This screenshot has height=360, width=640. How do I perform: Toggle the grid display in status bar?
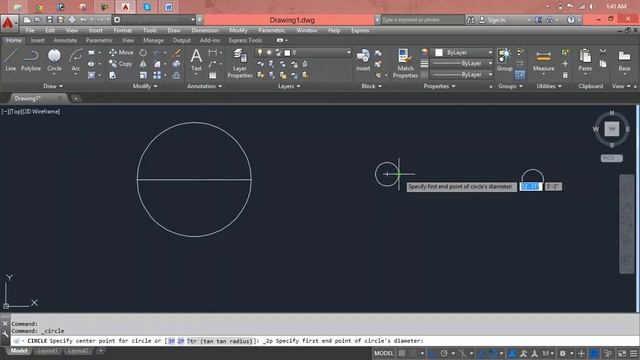coord(402,353)
